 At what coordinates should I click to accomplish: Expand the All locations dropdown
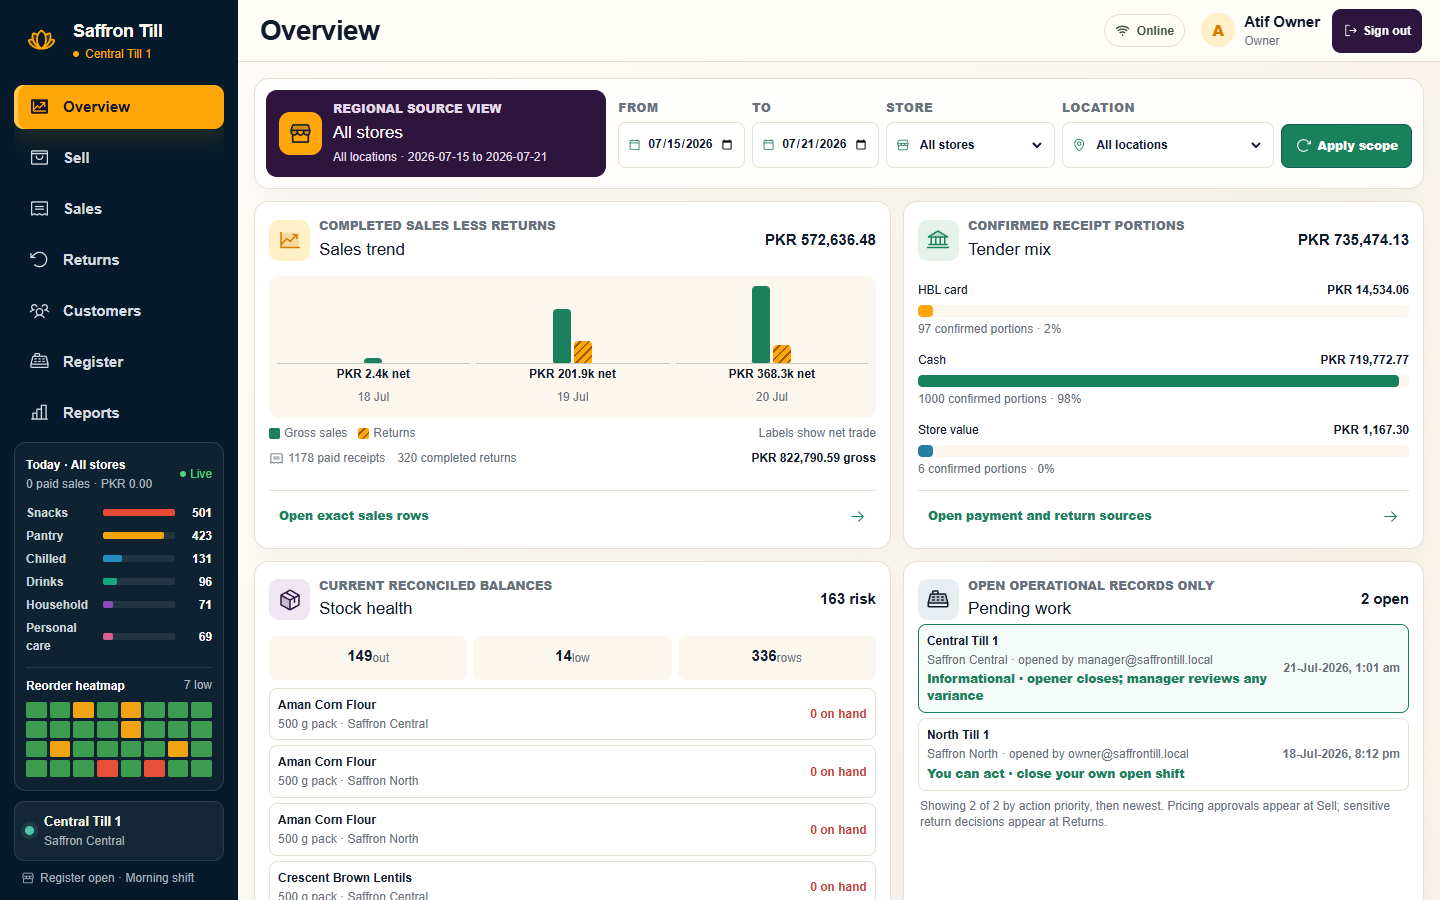coord(1167,145)
